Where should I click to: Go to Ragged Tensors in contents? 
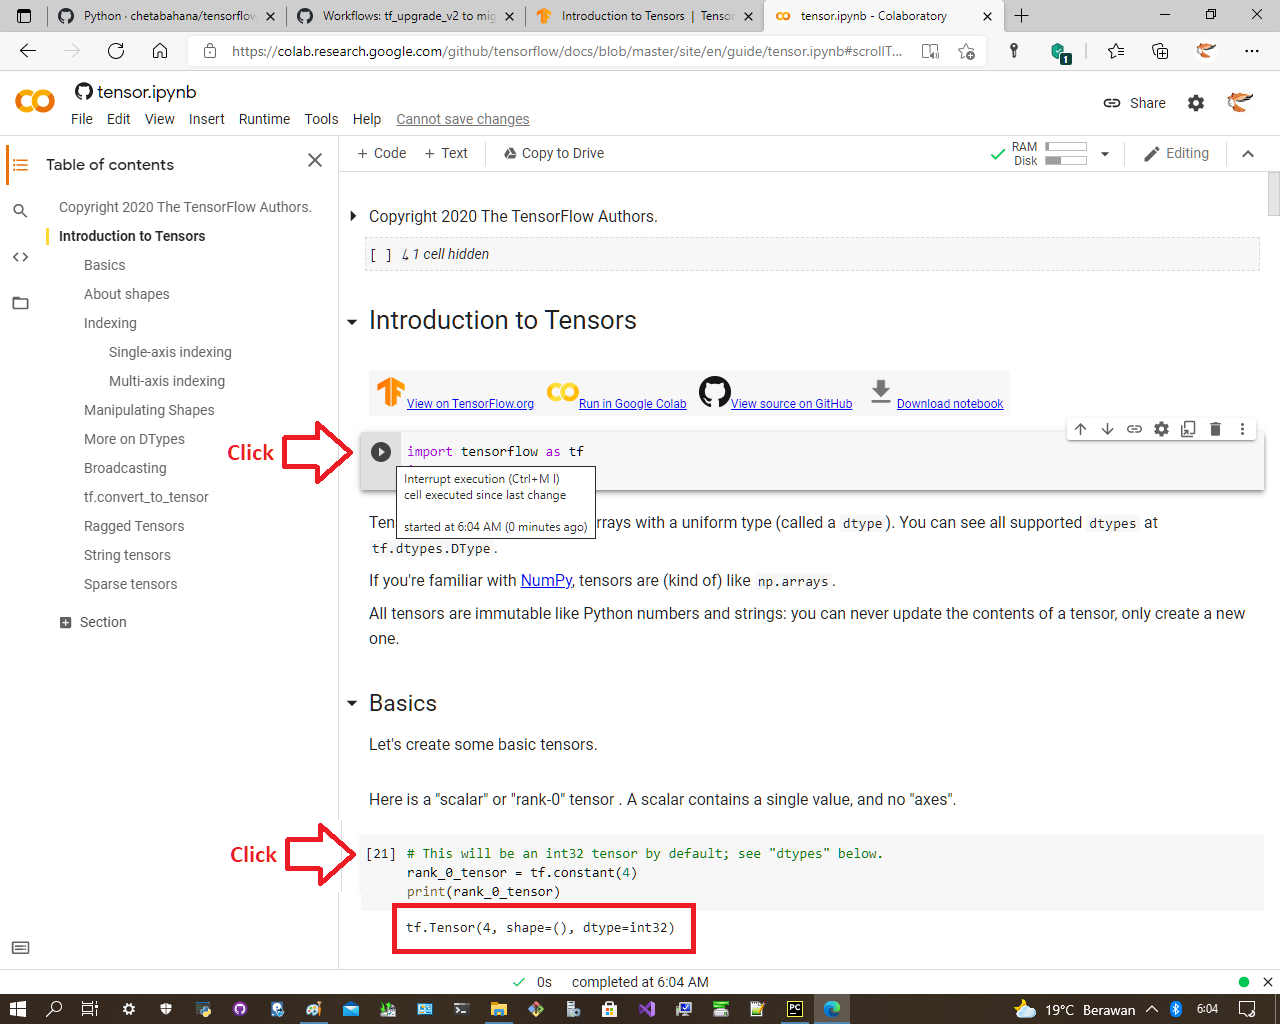tap(134, 526)
